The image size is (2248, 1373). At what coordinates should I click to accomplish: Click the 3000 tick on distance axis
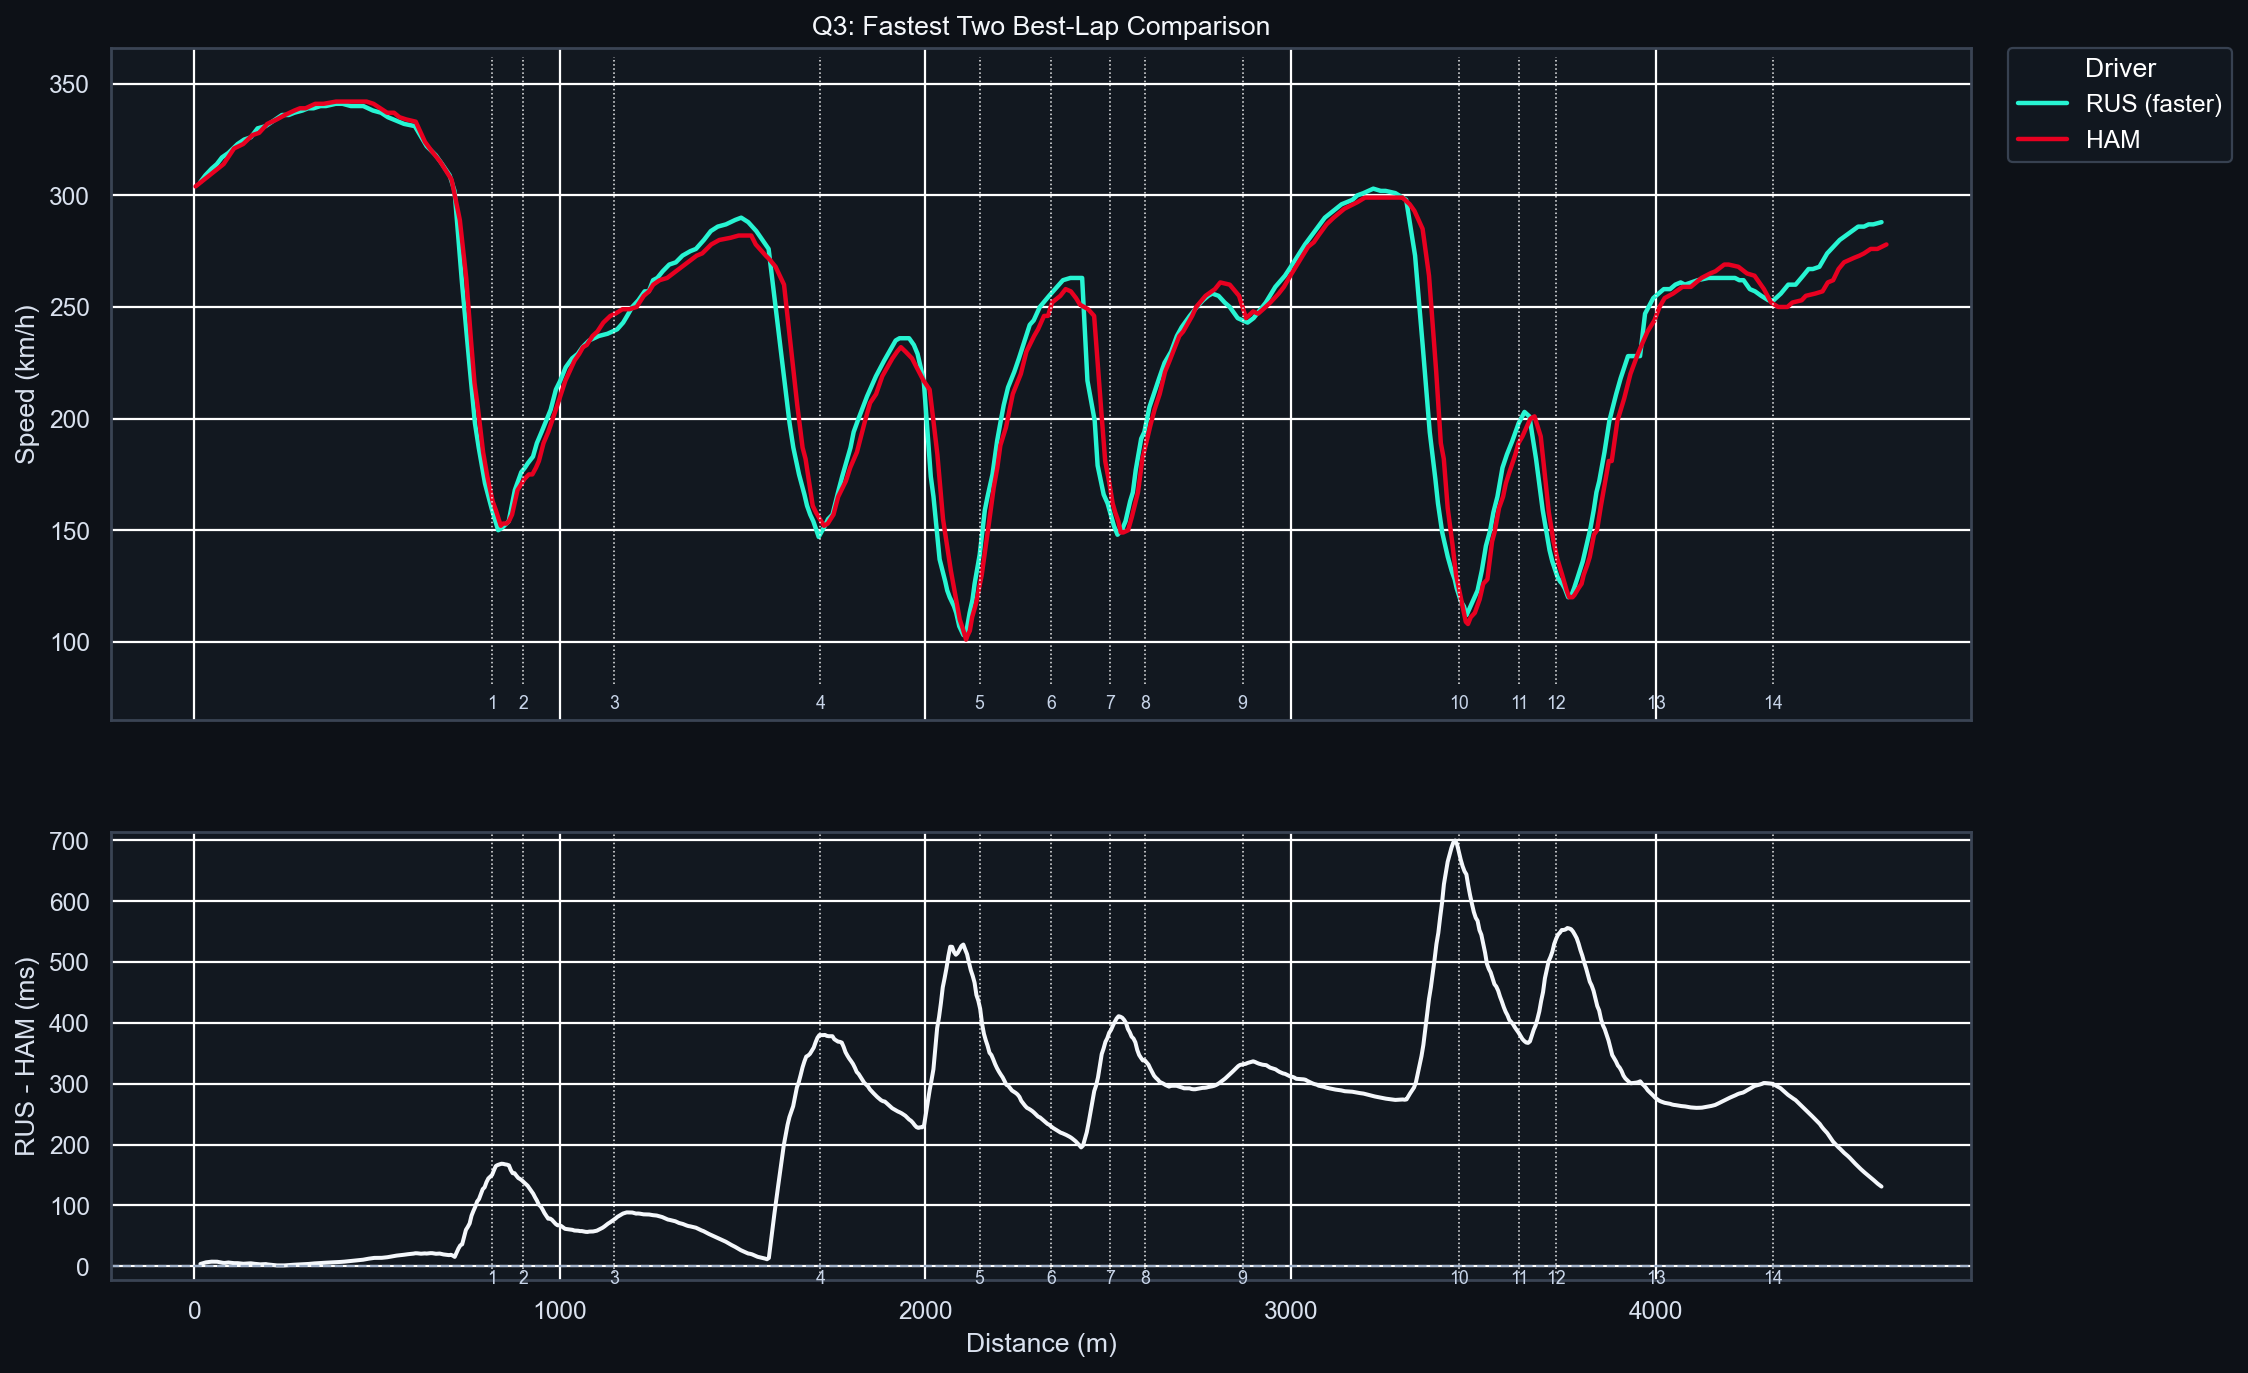click(x=1291, y=1311)
